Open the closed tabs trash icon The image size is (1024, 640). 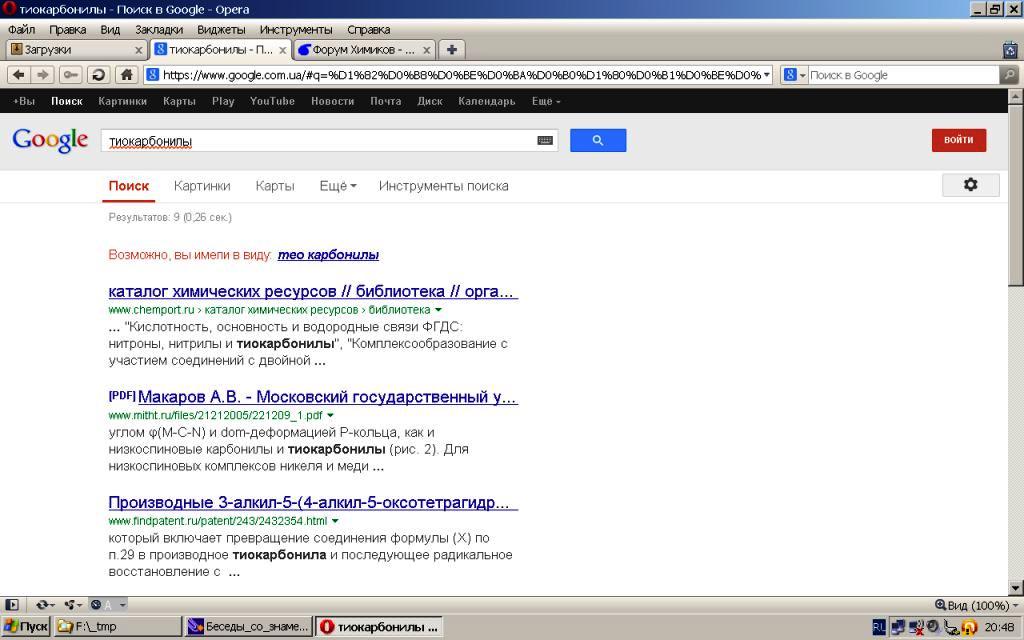(1009, 49)
